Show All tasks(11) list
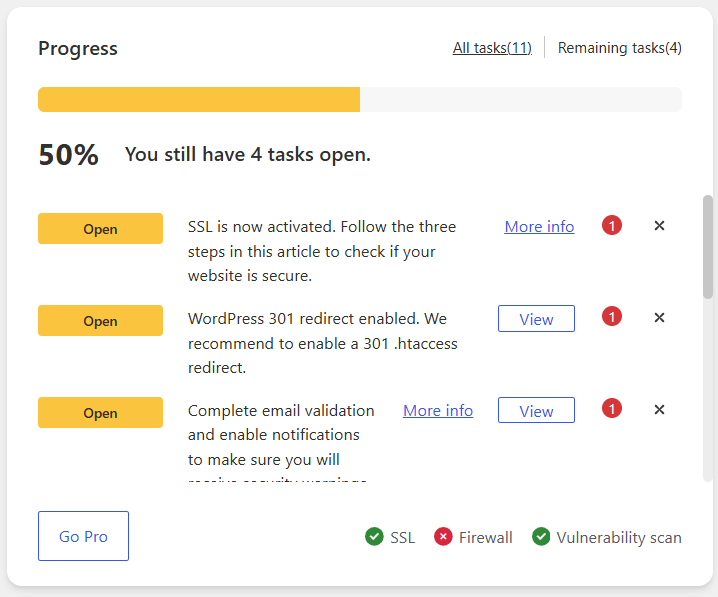The image size is (718, 597). (492, 48)
